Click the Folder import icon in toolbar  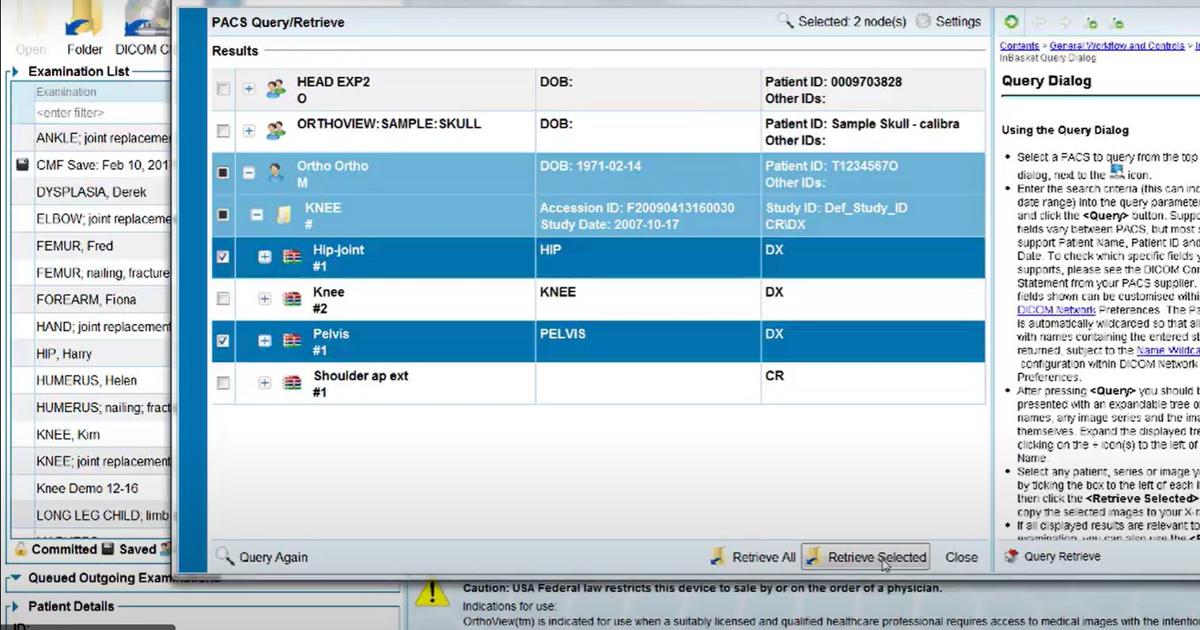(85, 28)
